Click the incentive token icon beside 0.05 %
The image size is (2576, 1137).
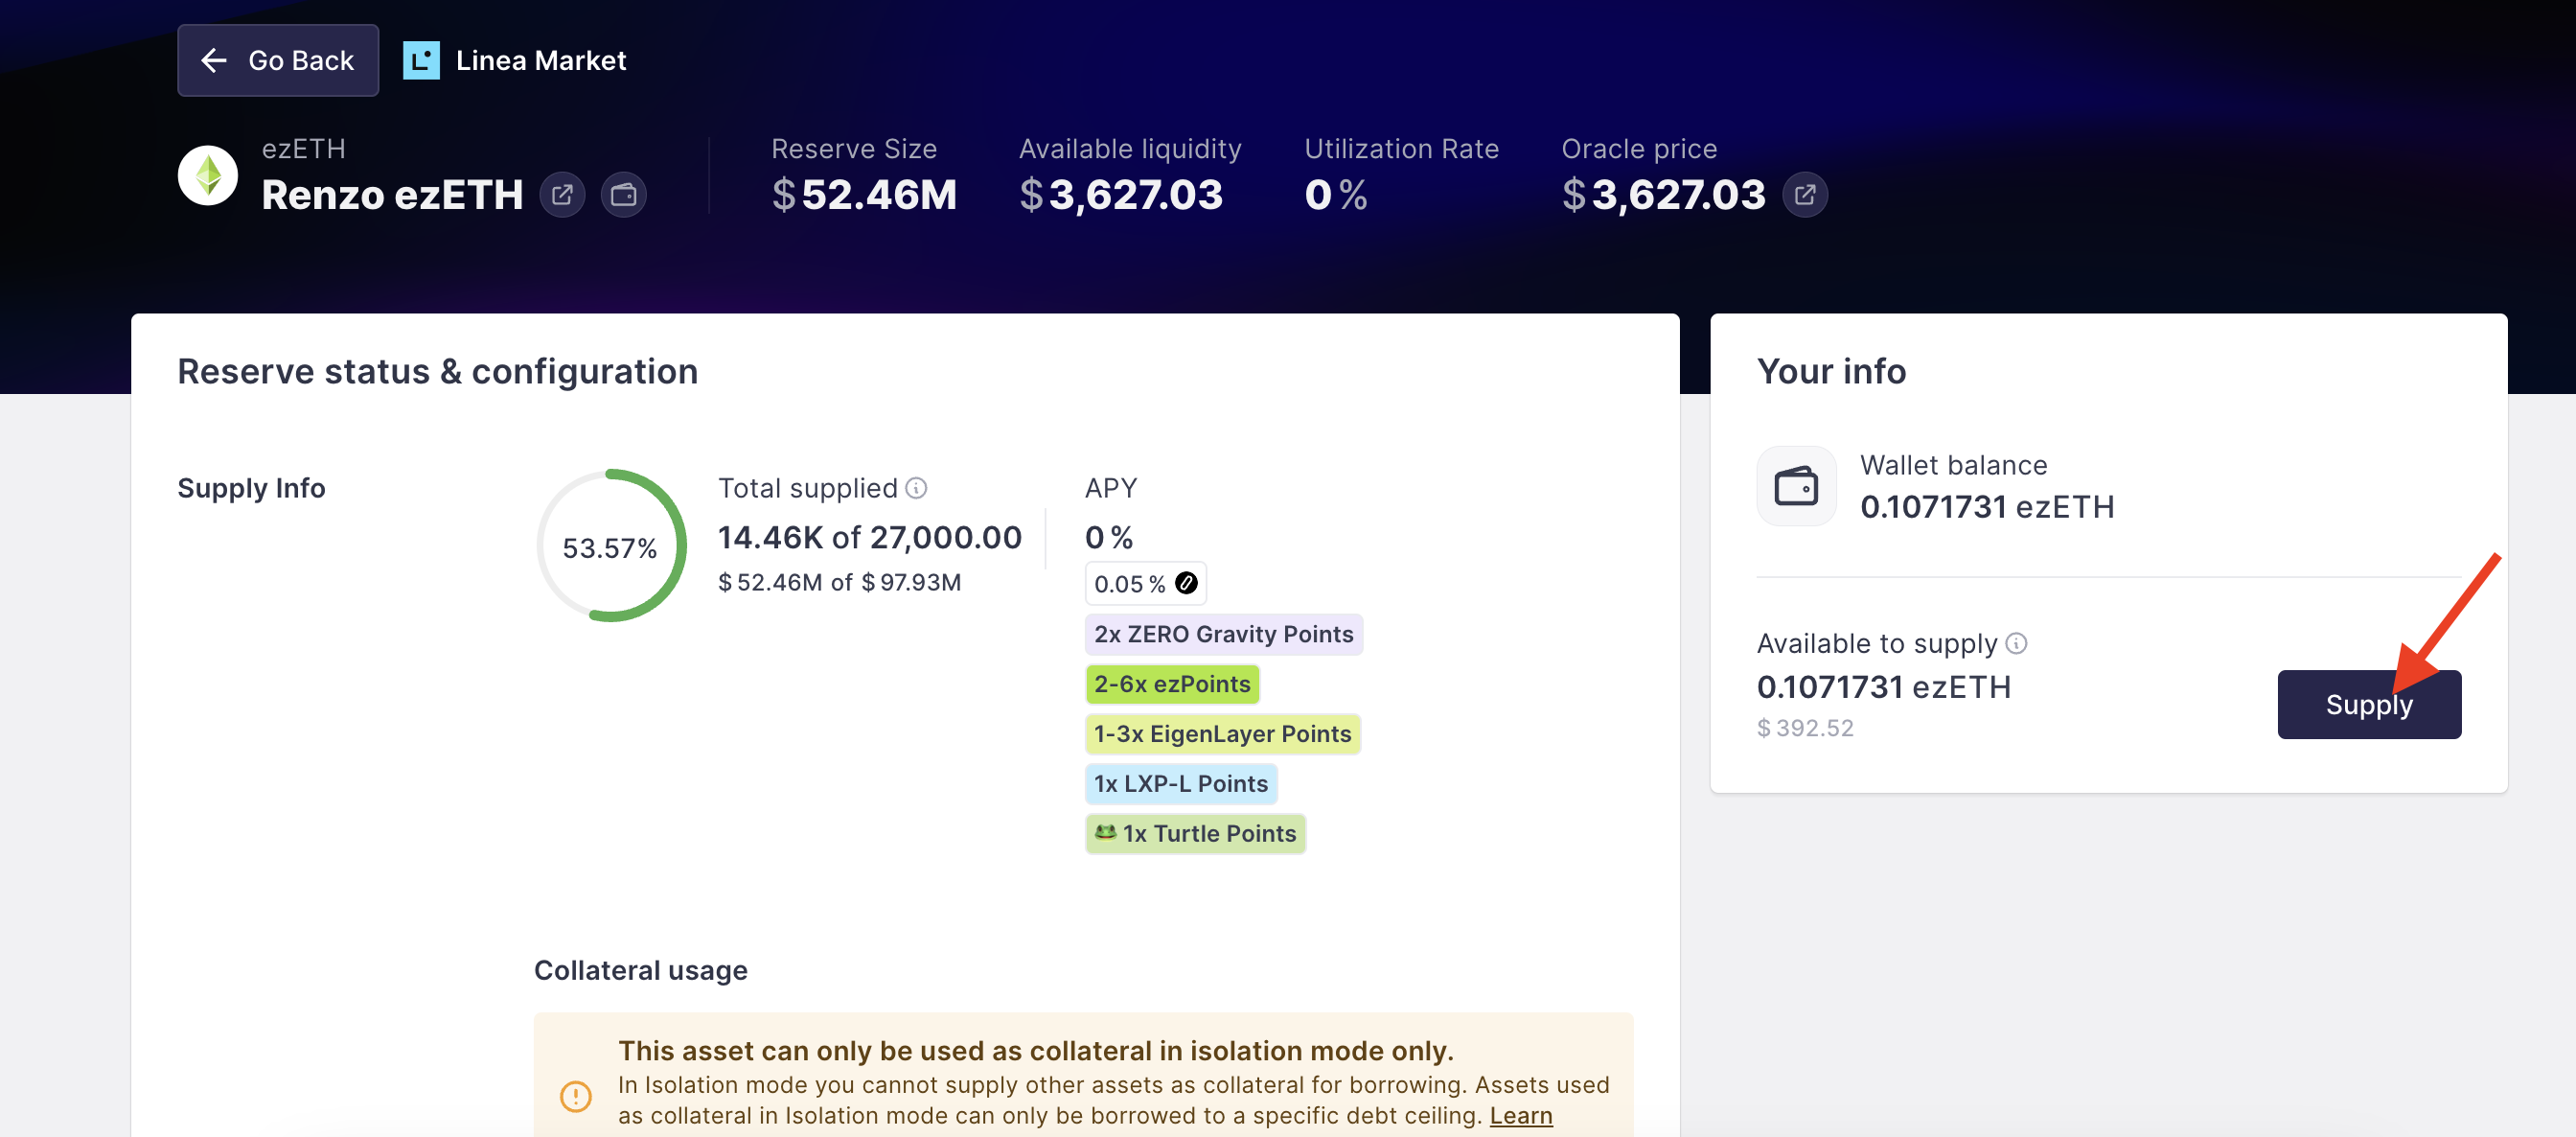tap(1186, 583)
